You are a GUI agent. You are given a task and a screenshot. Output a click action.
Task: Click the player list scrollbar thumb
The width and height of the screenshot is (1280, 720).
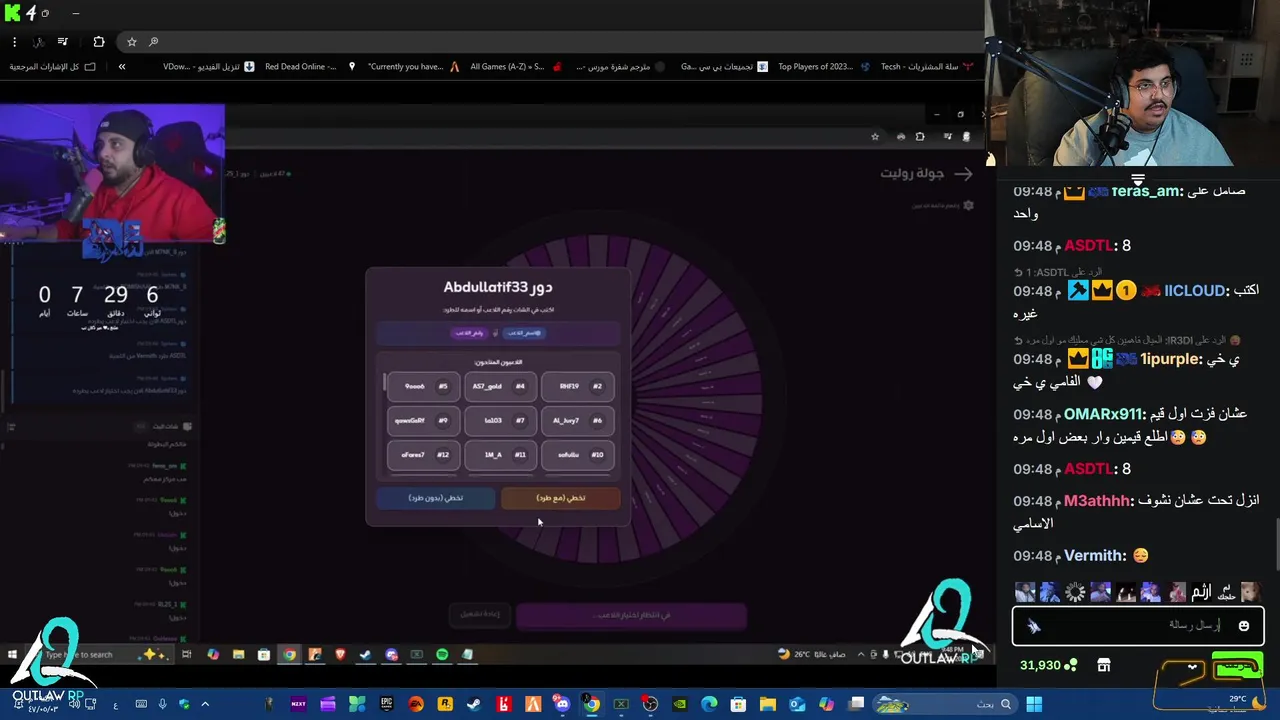384,382
